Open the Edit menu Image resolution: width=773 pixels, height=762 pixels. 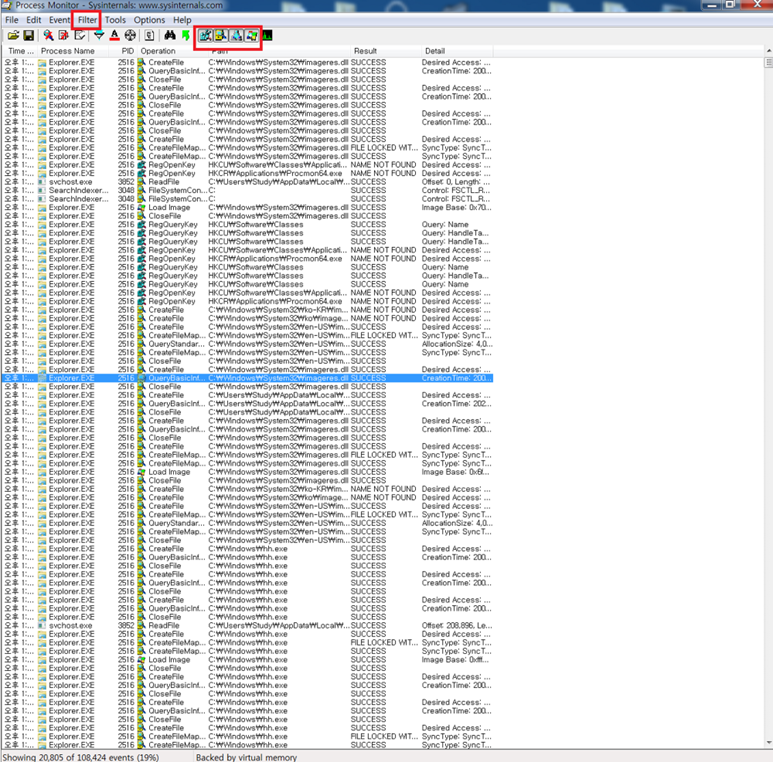click(34, 20)
